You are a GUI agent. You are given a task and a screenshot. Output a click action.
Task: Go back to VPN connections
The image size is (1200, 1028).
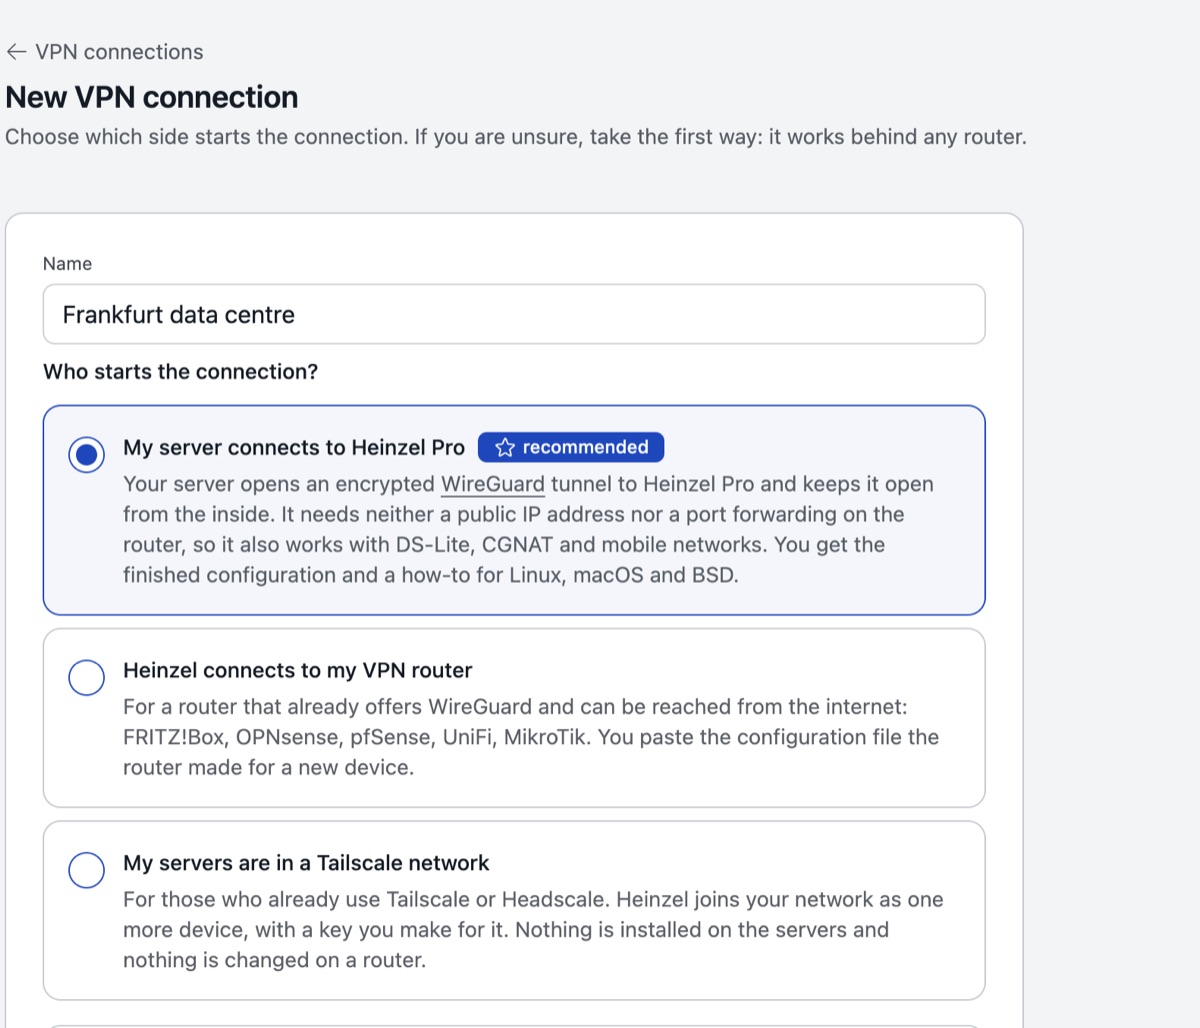(104, 52)
